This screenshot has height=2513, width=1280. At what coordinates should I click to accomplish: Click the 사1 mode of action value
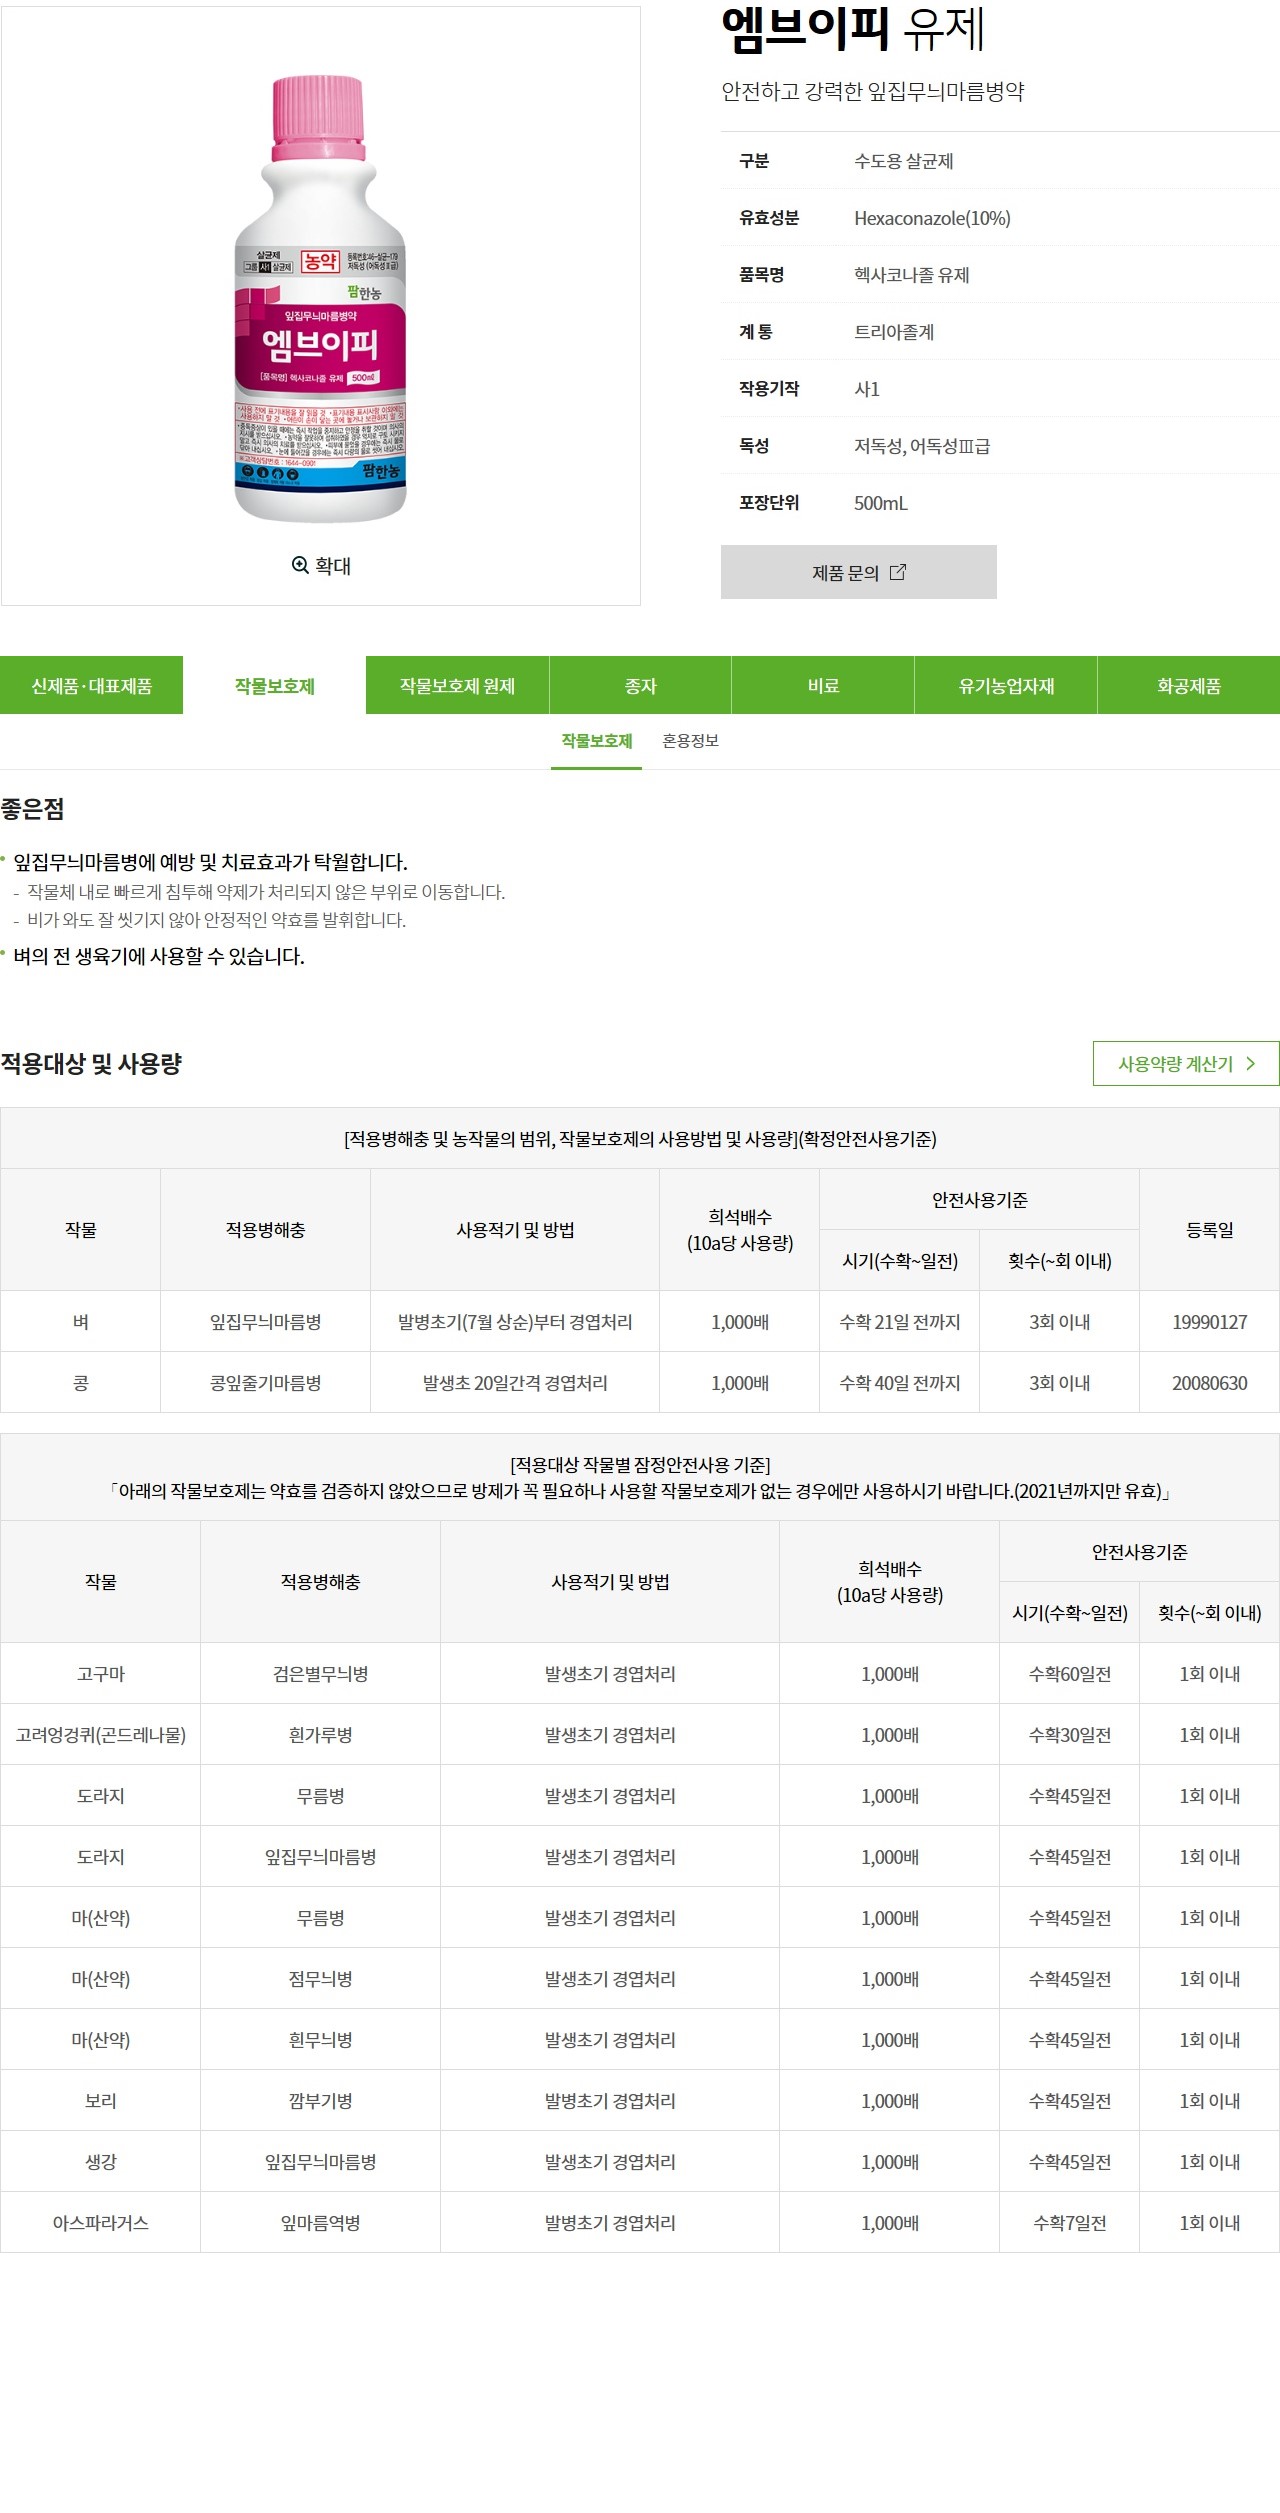point(867,389)
